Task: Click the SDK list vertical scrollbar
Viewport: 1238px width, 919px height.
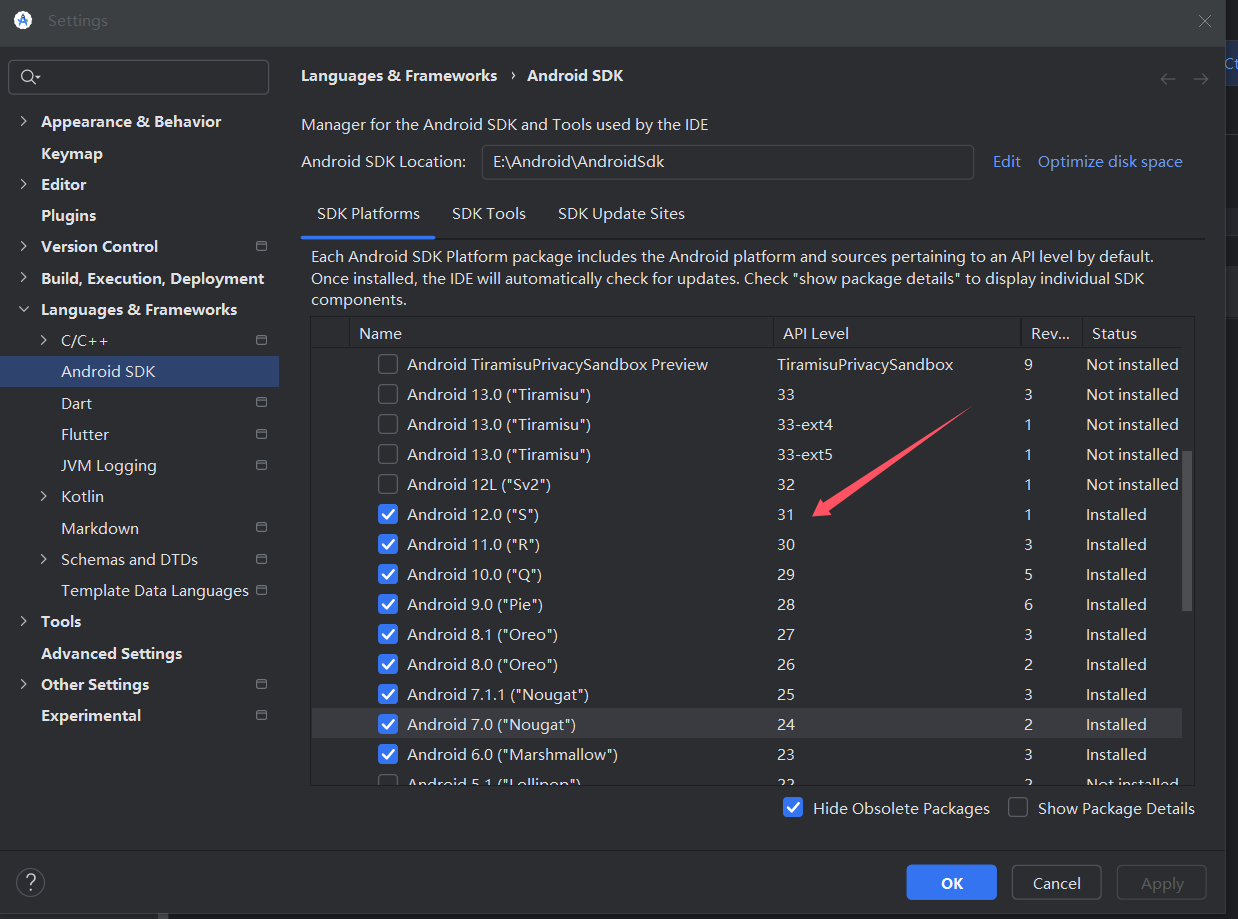Action: (1187, 530)
